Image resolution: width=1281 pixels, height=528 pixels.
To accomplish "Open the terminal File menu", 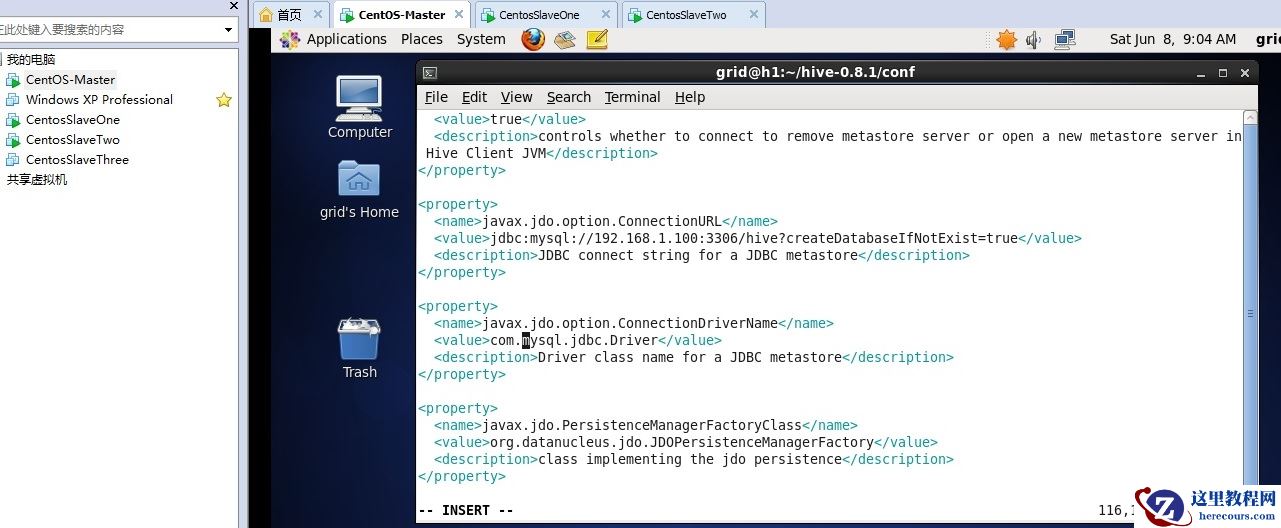I will [436, 97].
